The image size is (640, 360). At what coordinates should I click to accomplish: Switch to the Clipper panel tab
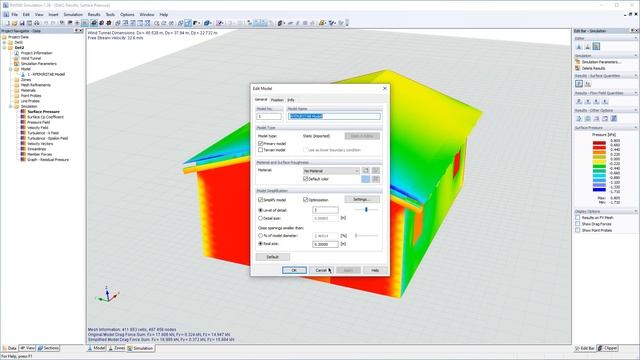[x=607, y=348]
